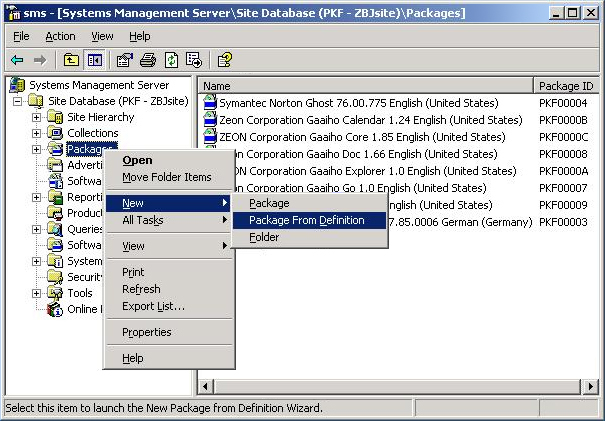Click the PKF00007 package ID cell
The image size is (605, 421).
point(563,188)
